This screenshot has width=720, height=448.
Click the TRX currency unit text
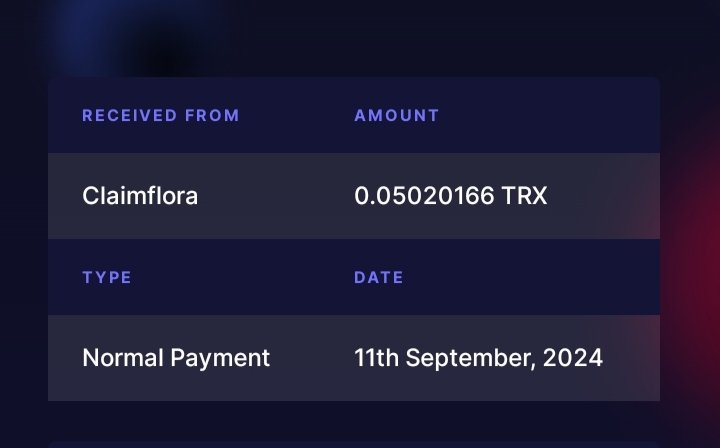[525, 196]
